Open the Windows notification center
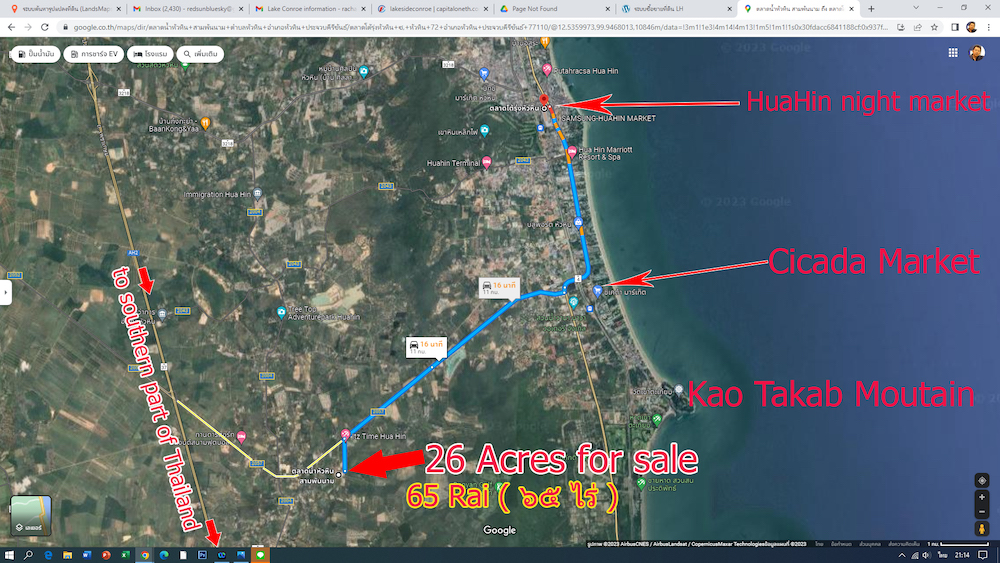 pos(982,555)
